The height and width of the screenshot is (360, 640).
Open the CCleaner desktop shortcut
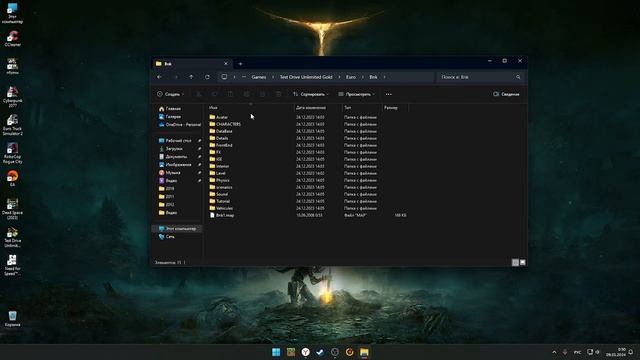coord(13,39)
